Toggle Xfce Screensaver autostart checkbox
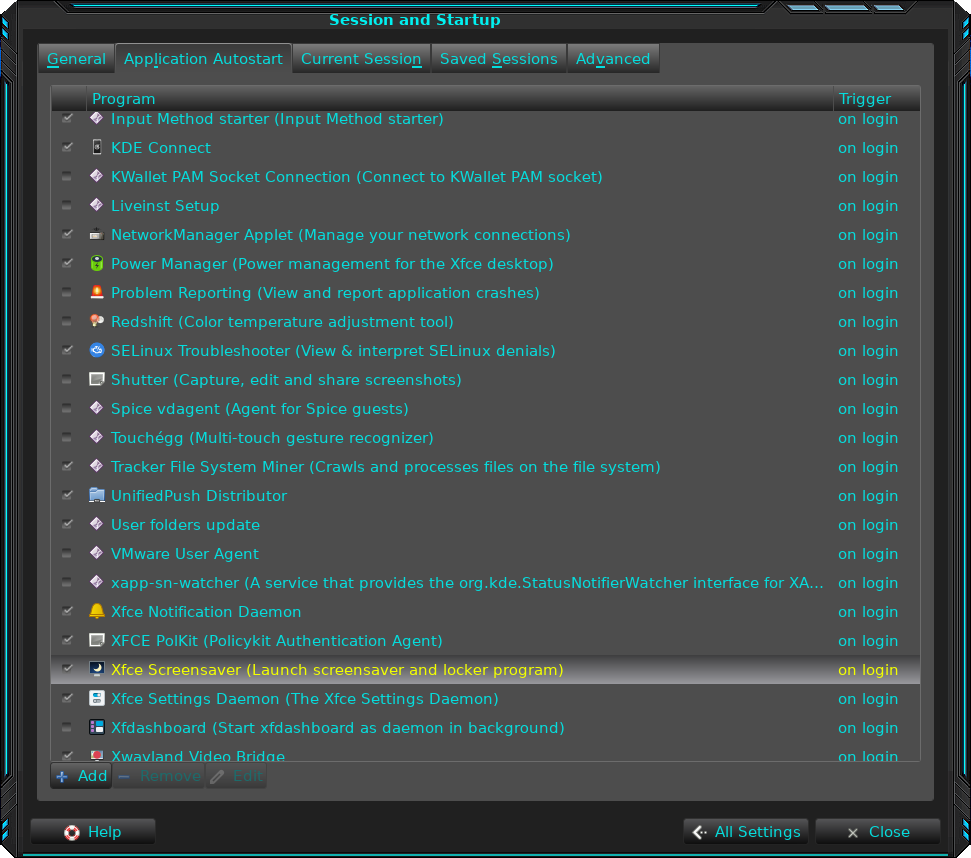Viewport: 971px width, 858px height. [67, 669]
